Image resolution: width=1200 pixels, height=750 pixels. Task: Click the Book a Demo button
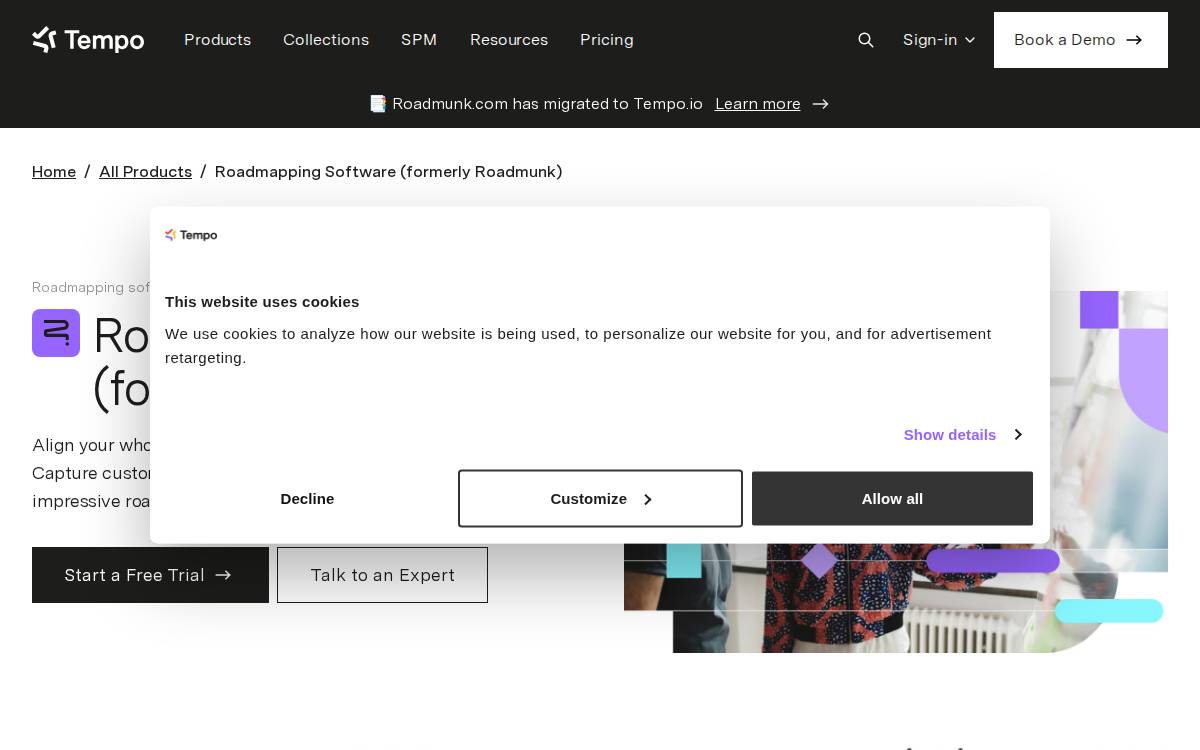[1081, 40]
